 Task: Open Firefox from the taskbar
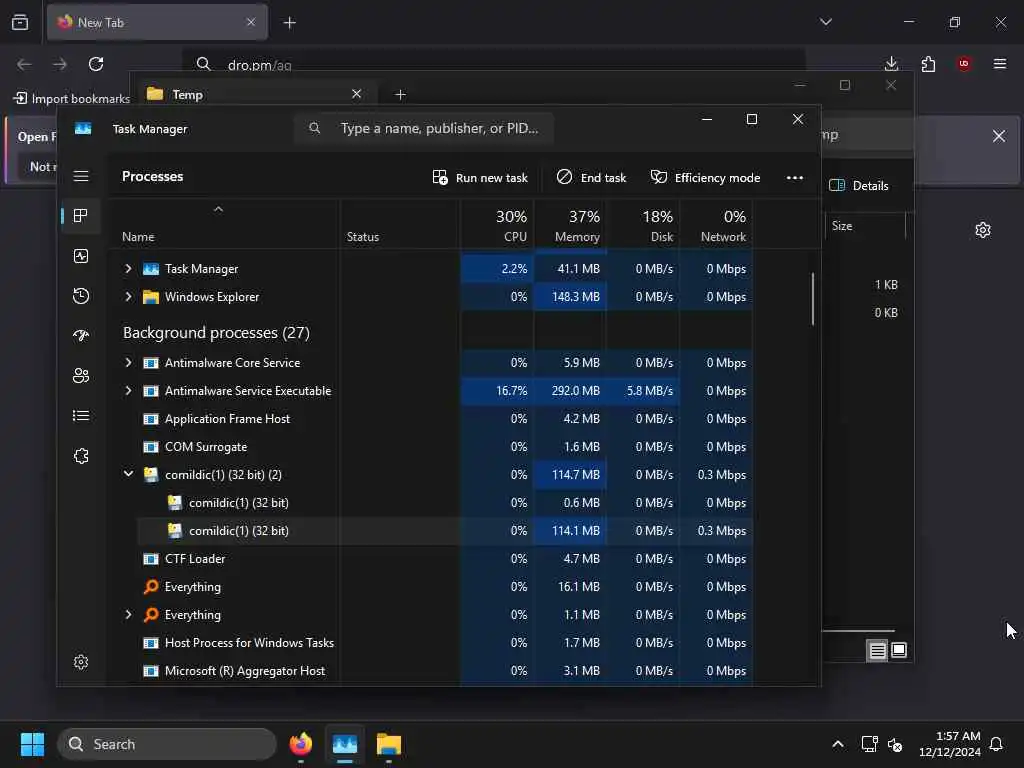click(300, 744)
